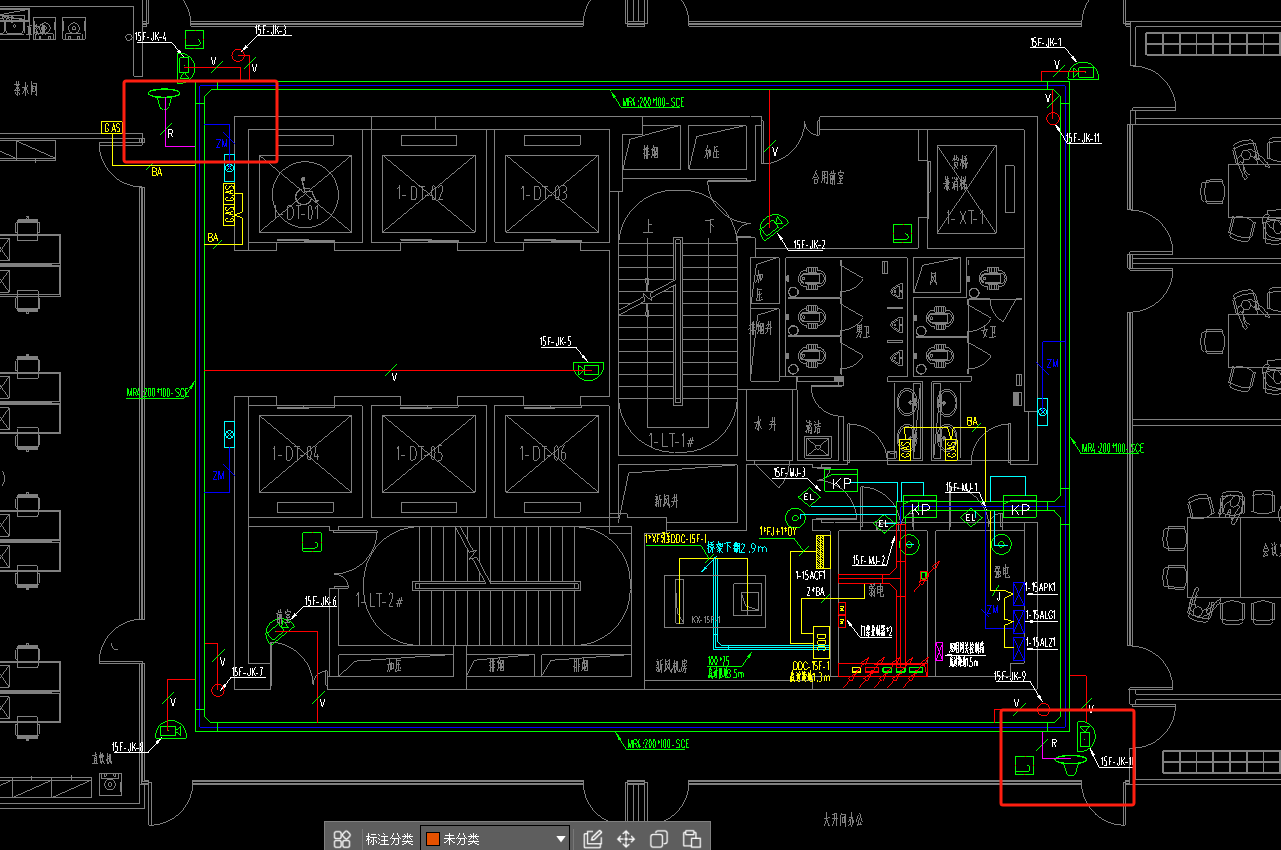The image size is (1281, 850).
Task: Click the 15F-JK-11 label text
Action: coord(1082,138)
